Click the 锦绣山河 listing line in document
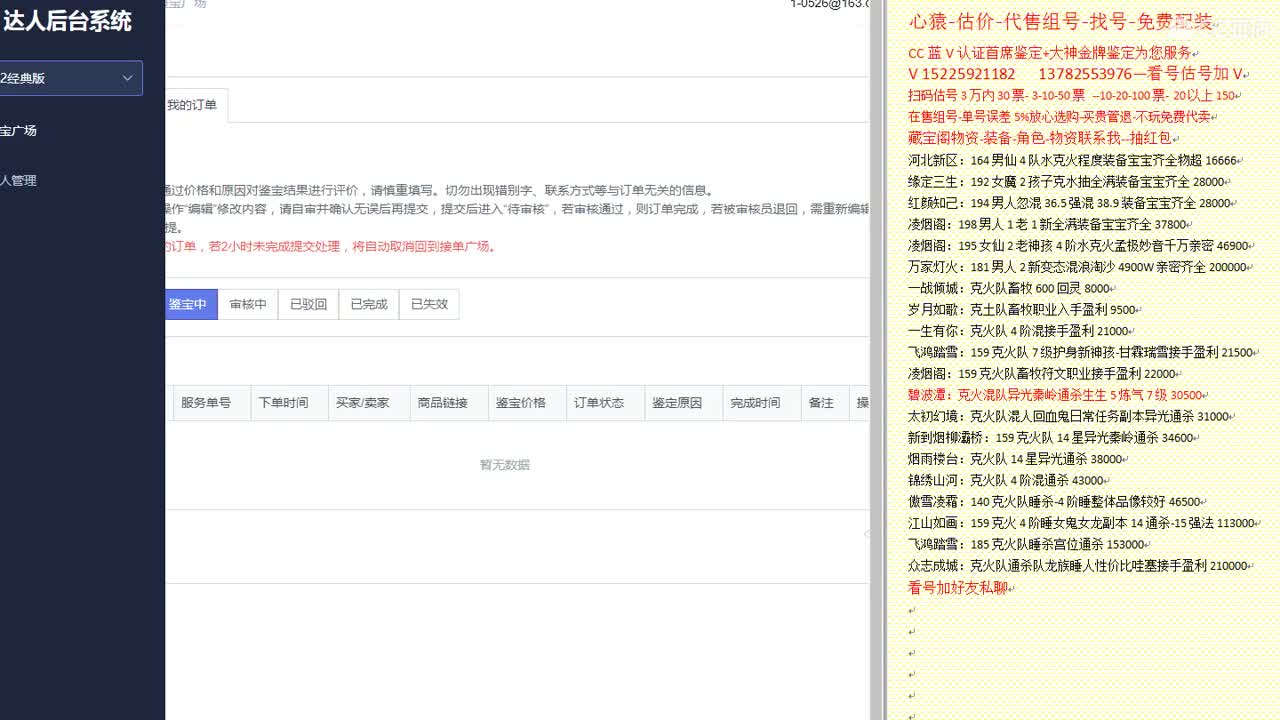1280x720 pixels. [1005, 480]
